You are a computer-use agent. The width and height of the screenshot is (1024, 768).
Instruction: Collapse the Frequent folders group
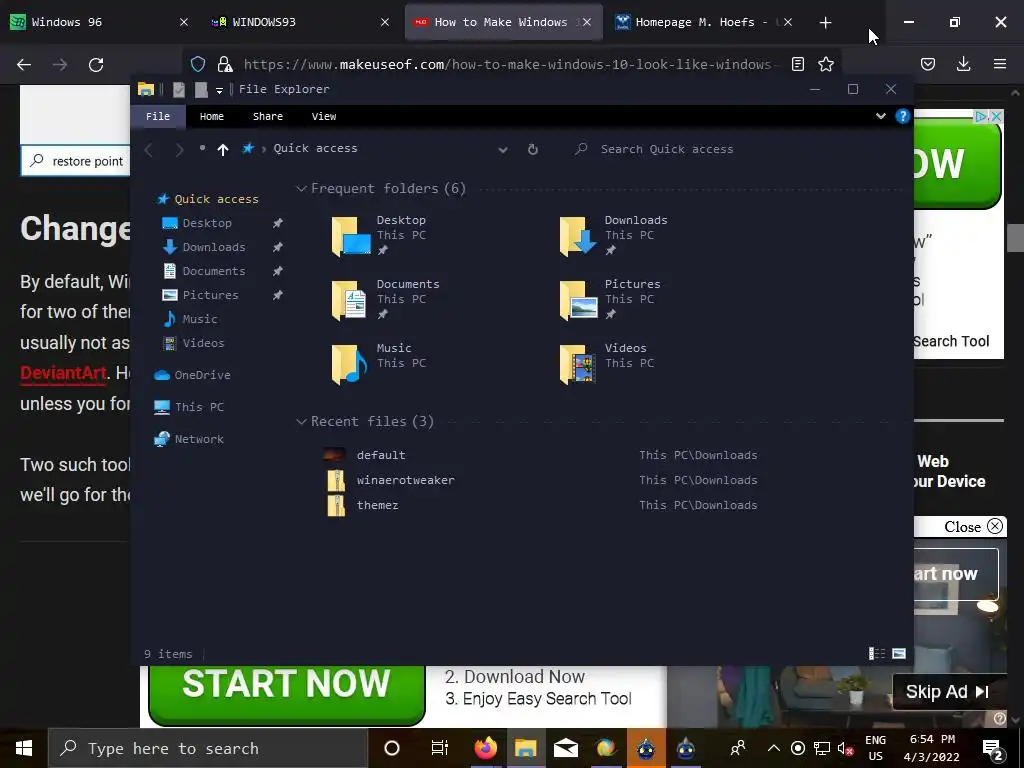(x=301, y=189)
